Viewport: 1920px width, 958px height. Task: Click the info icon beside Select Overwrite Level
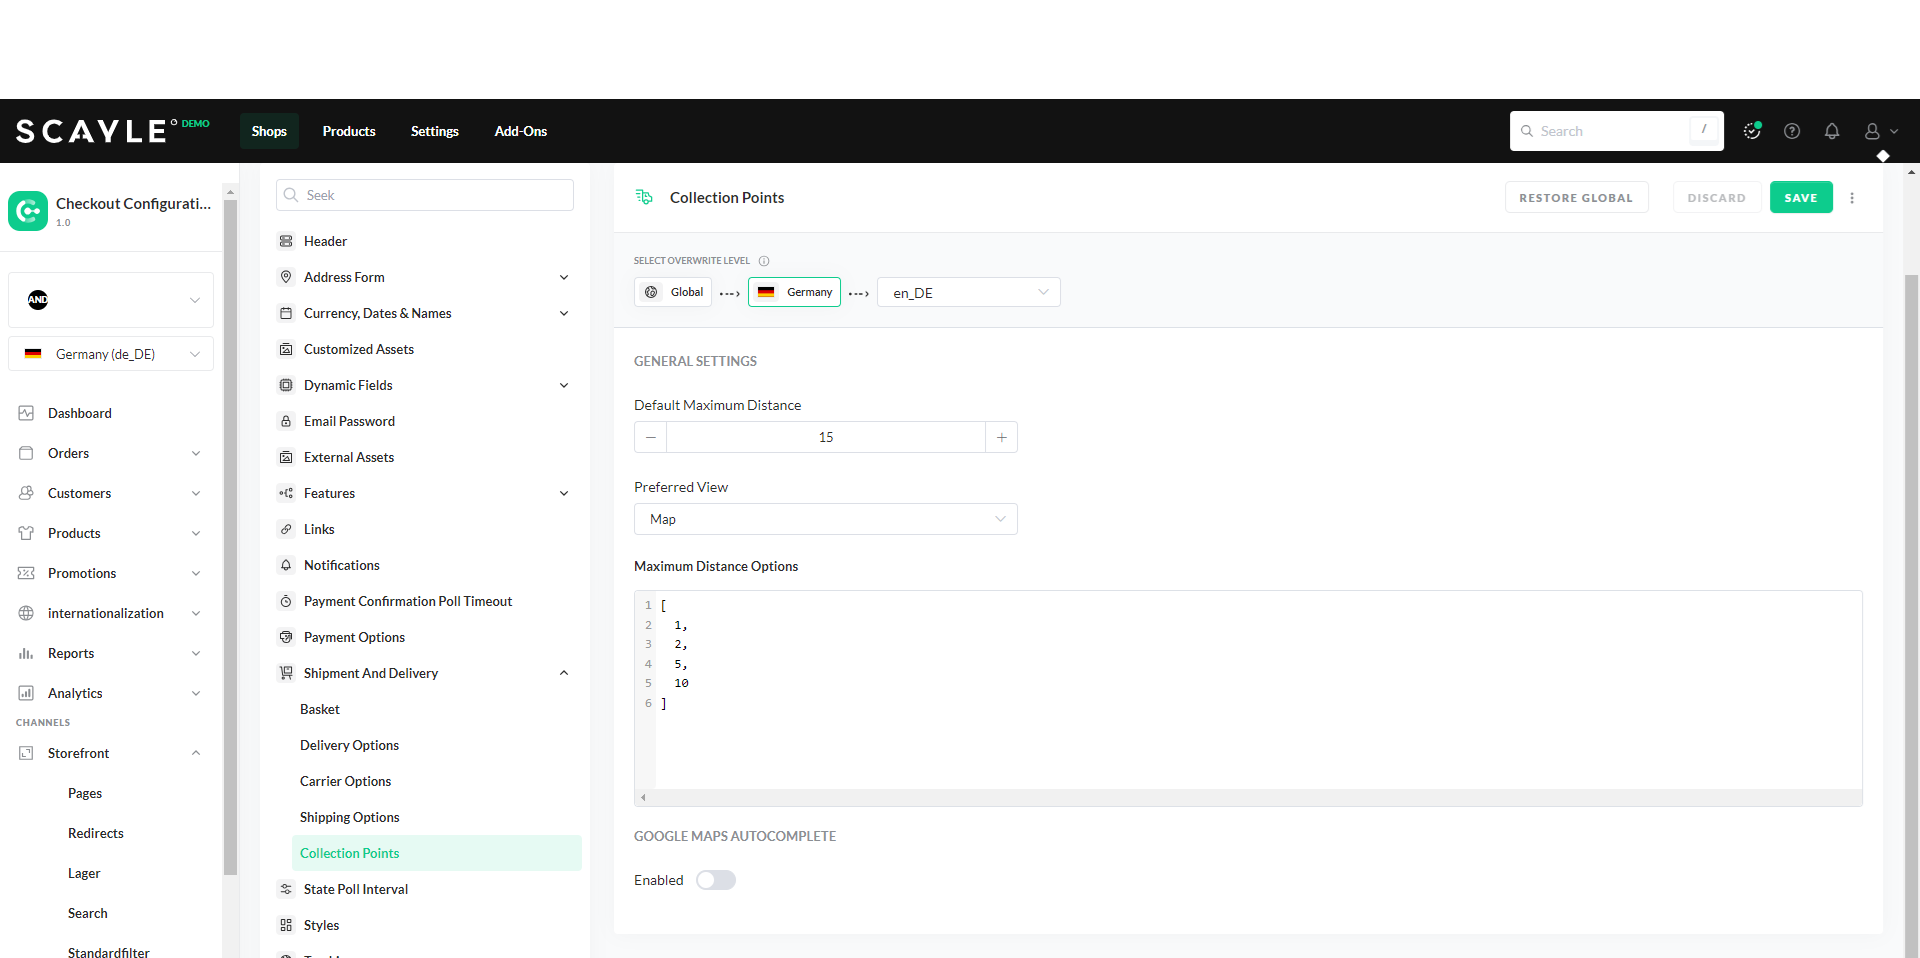tap(764, 261)
